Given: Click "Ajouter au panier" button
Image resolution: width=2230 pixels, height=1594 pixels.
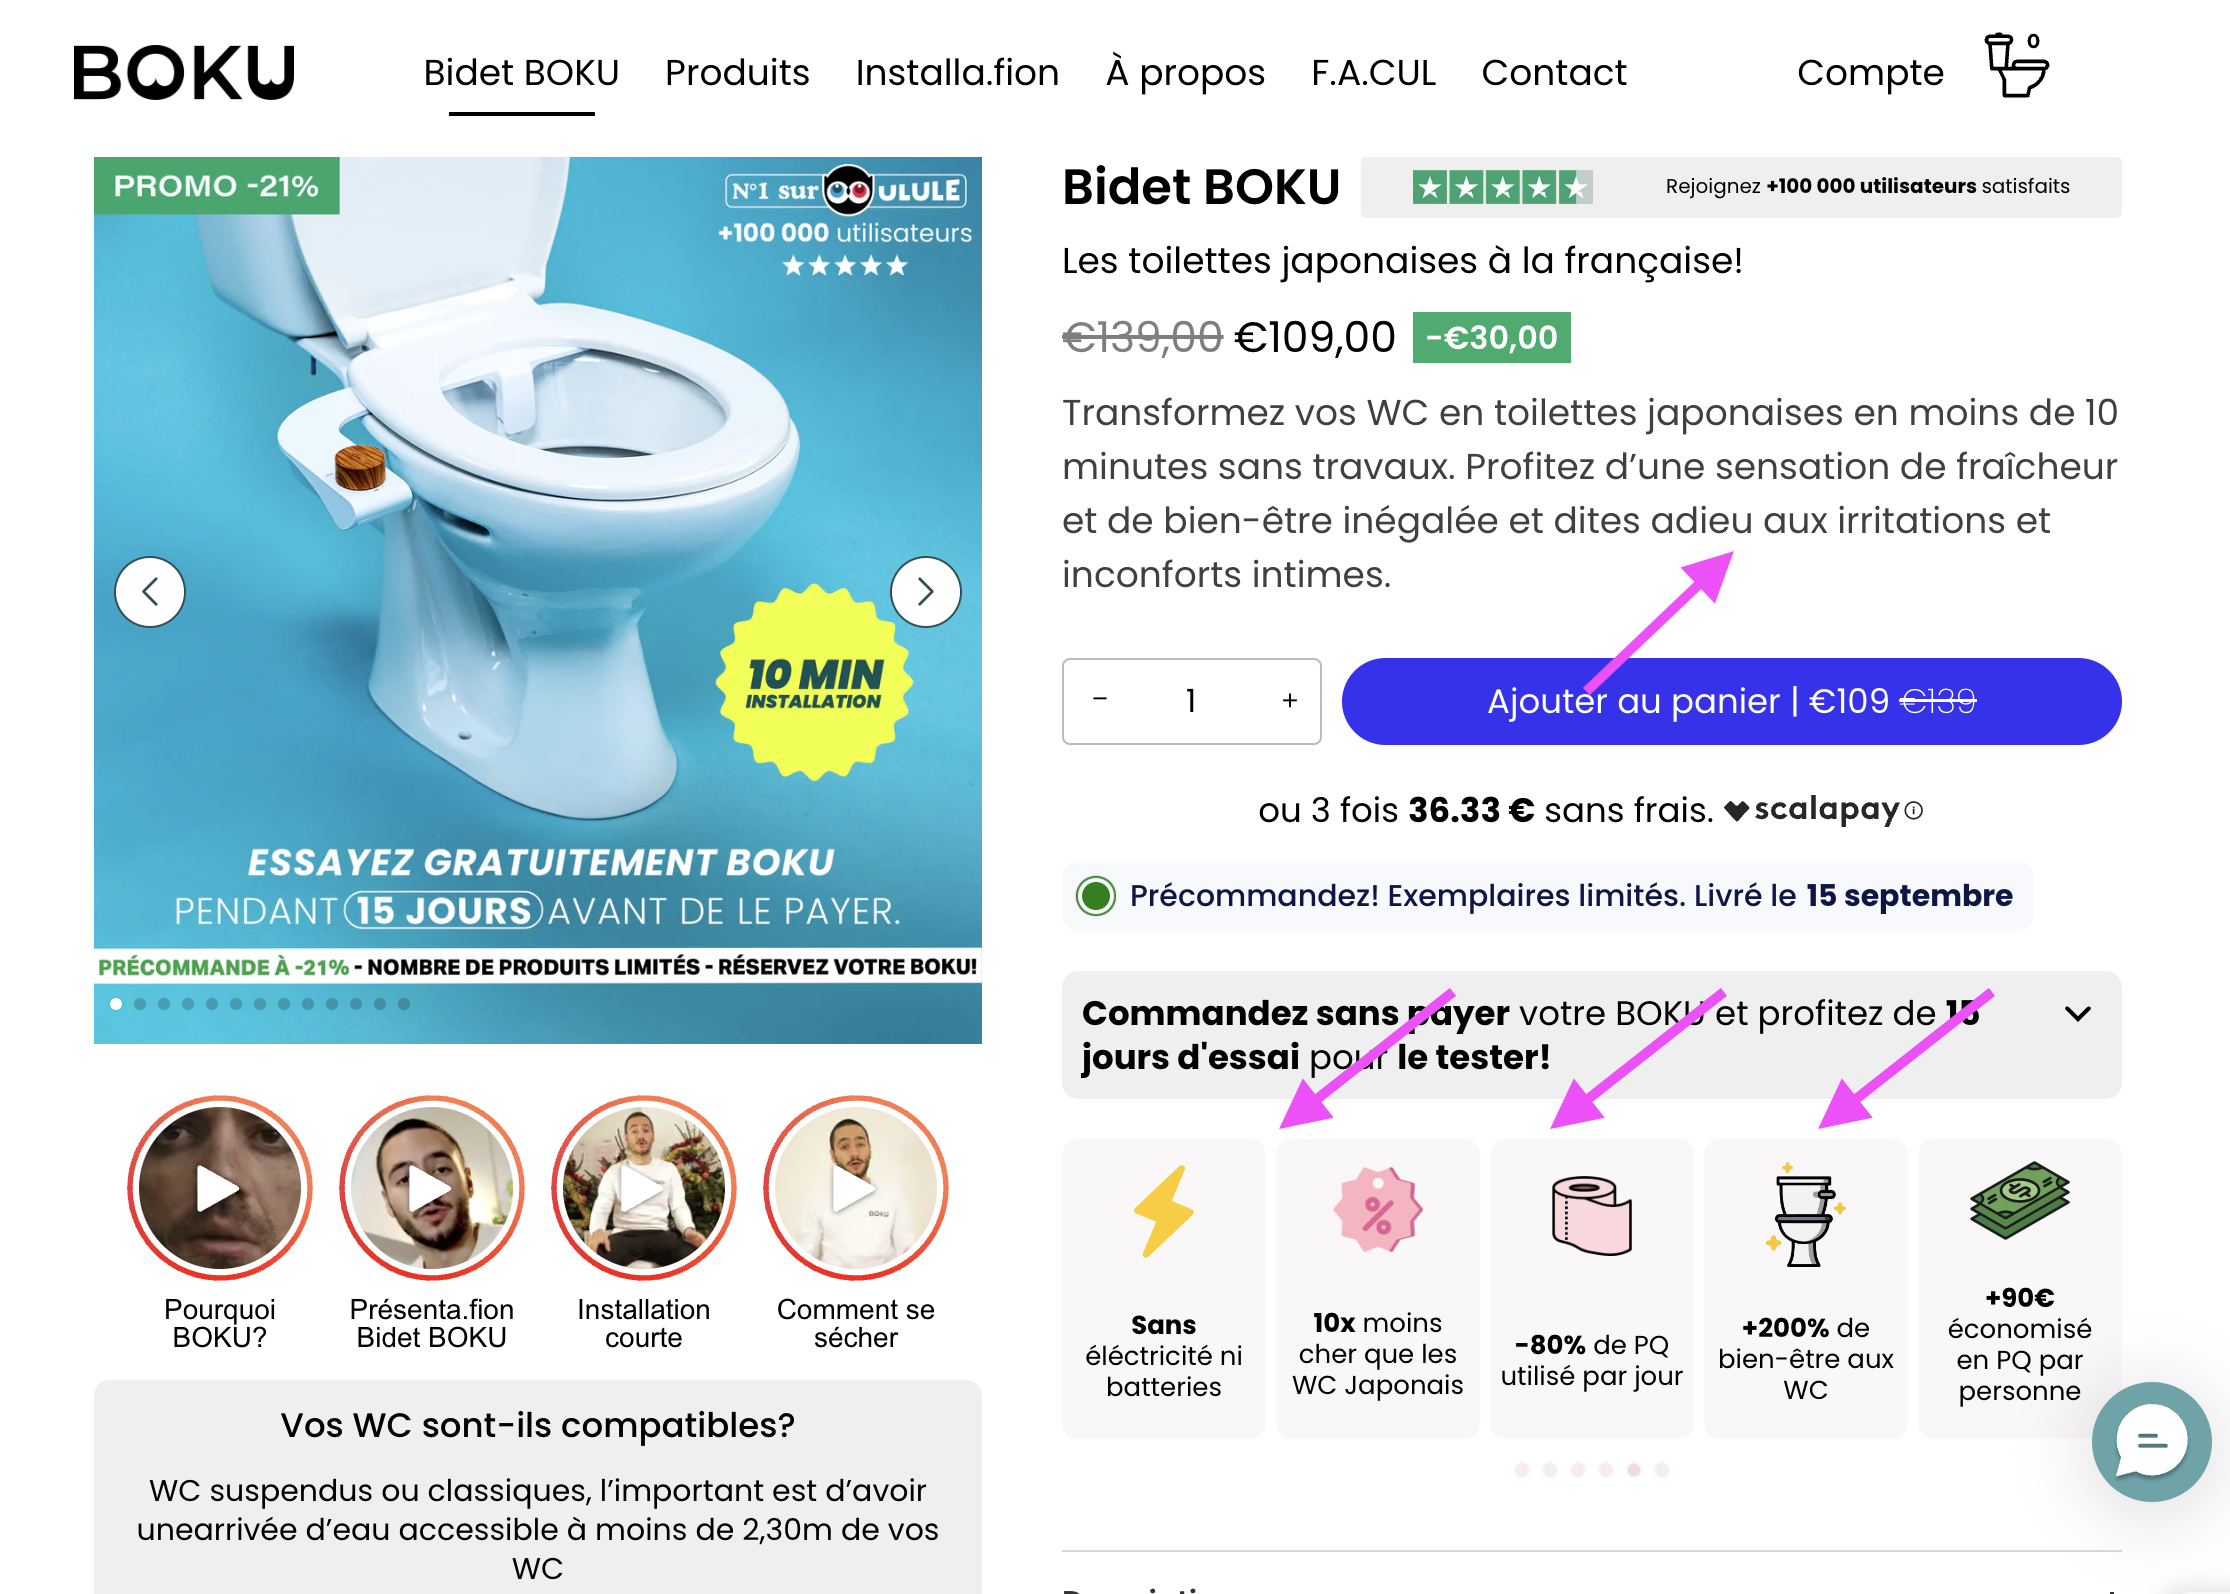Looking at the screenshot, I should 1731,701.
